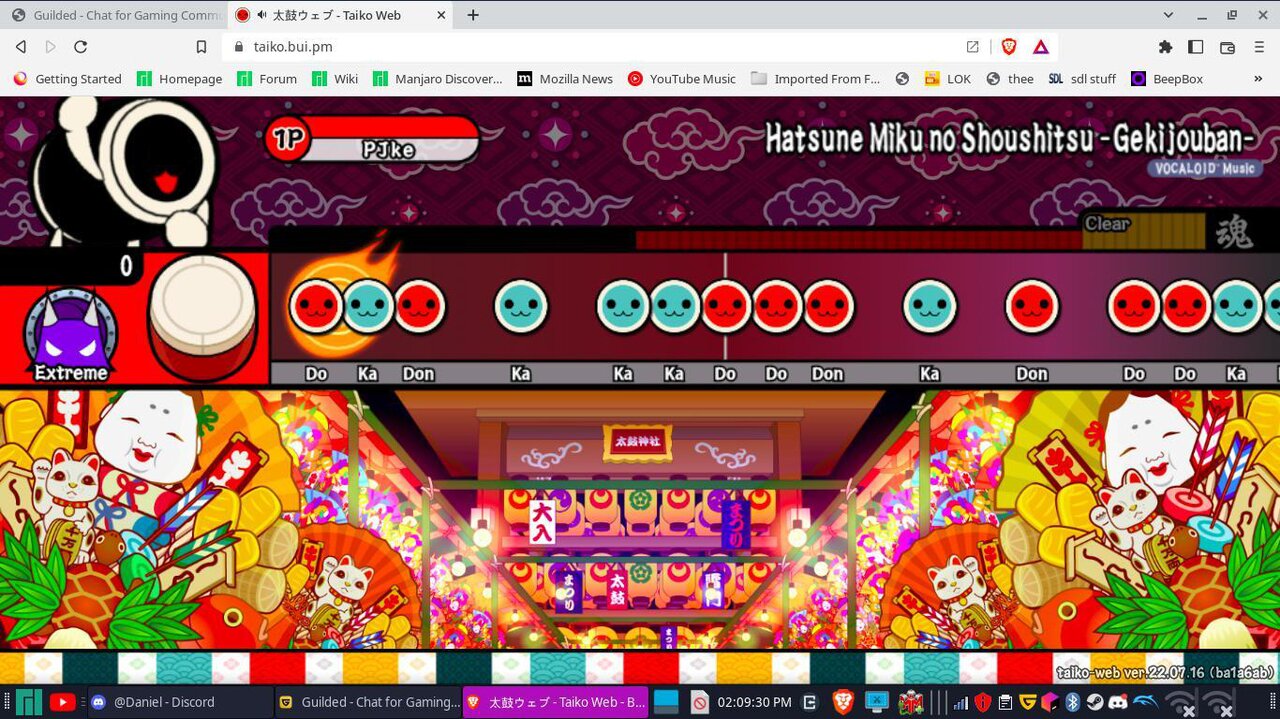Click the flaming Don note at hit circle
Screen dimensions: 1280x719
click(318, 306)
